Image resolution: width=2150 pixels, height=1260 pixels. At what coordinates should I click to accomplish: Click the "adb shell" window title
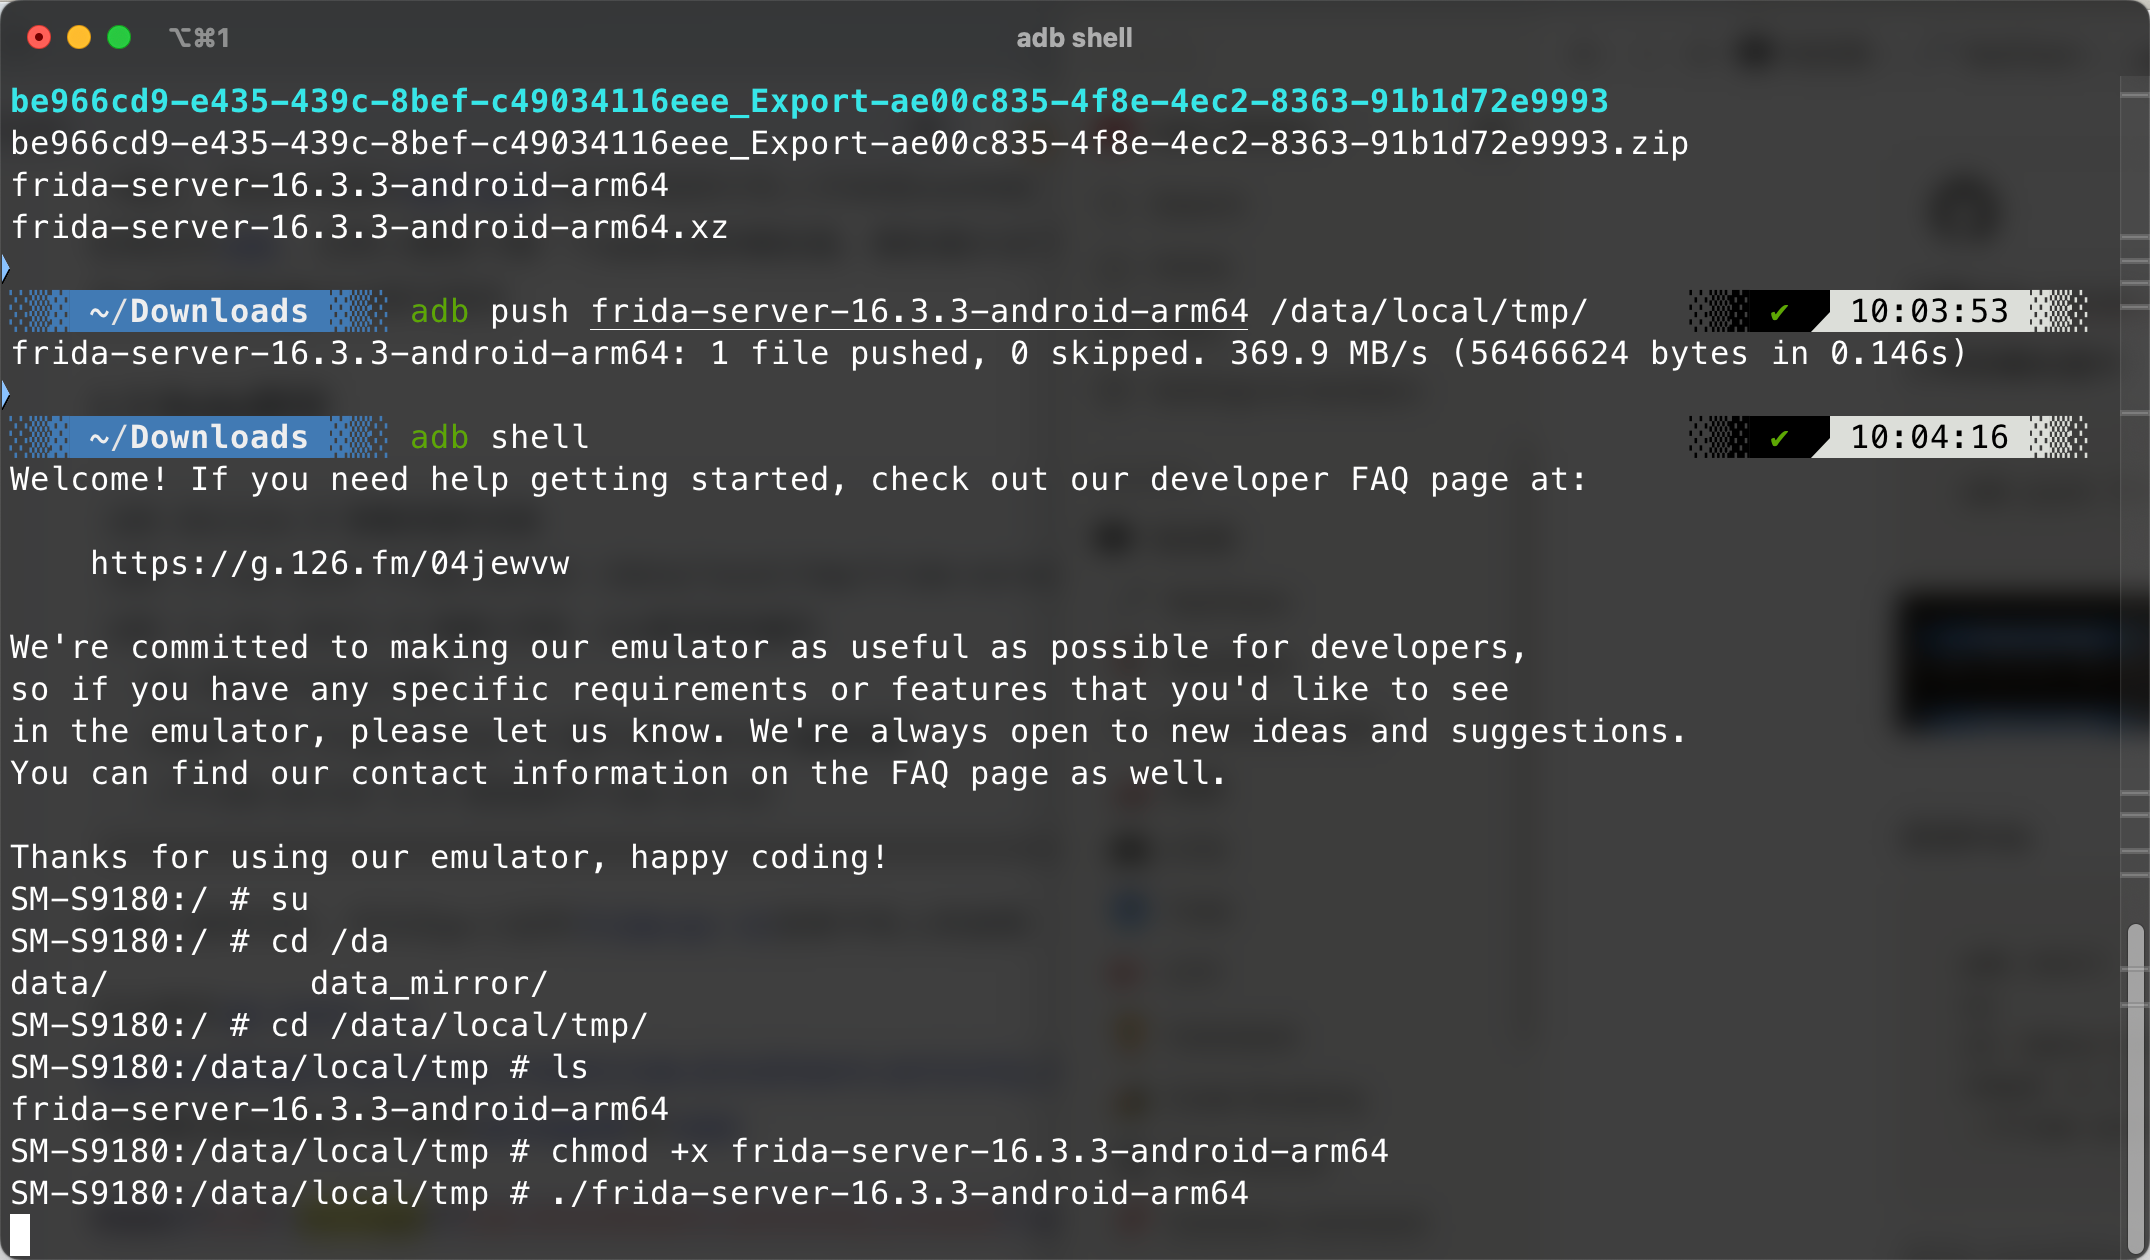point(1074,38)
